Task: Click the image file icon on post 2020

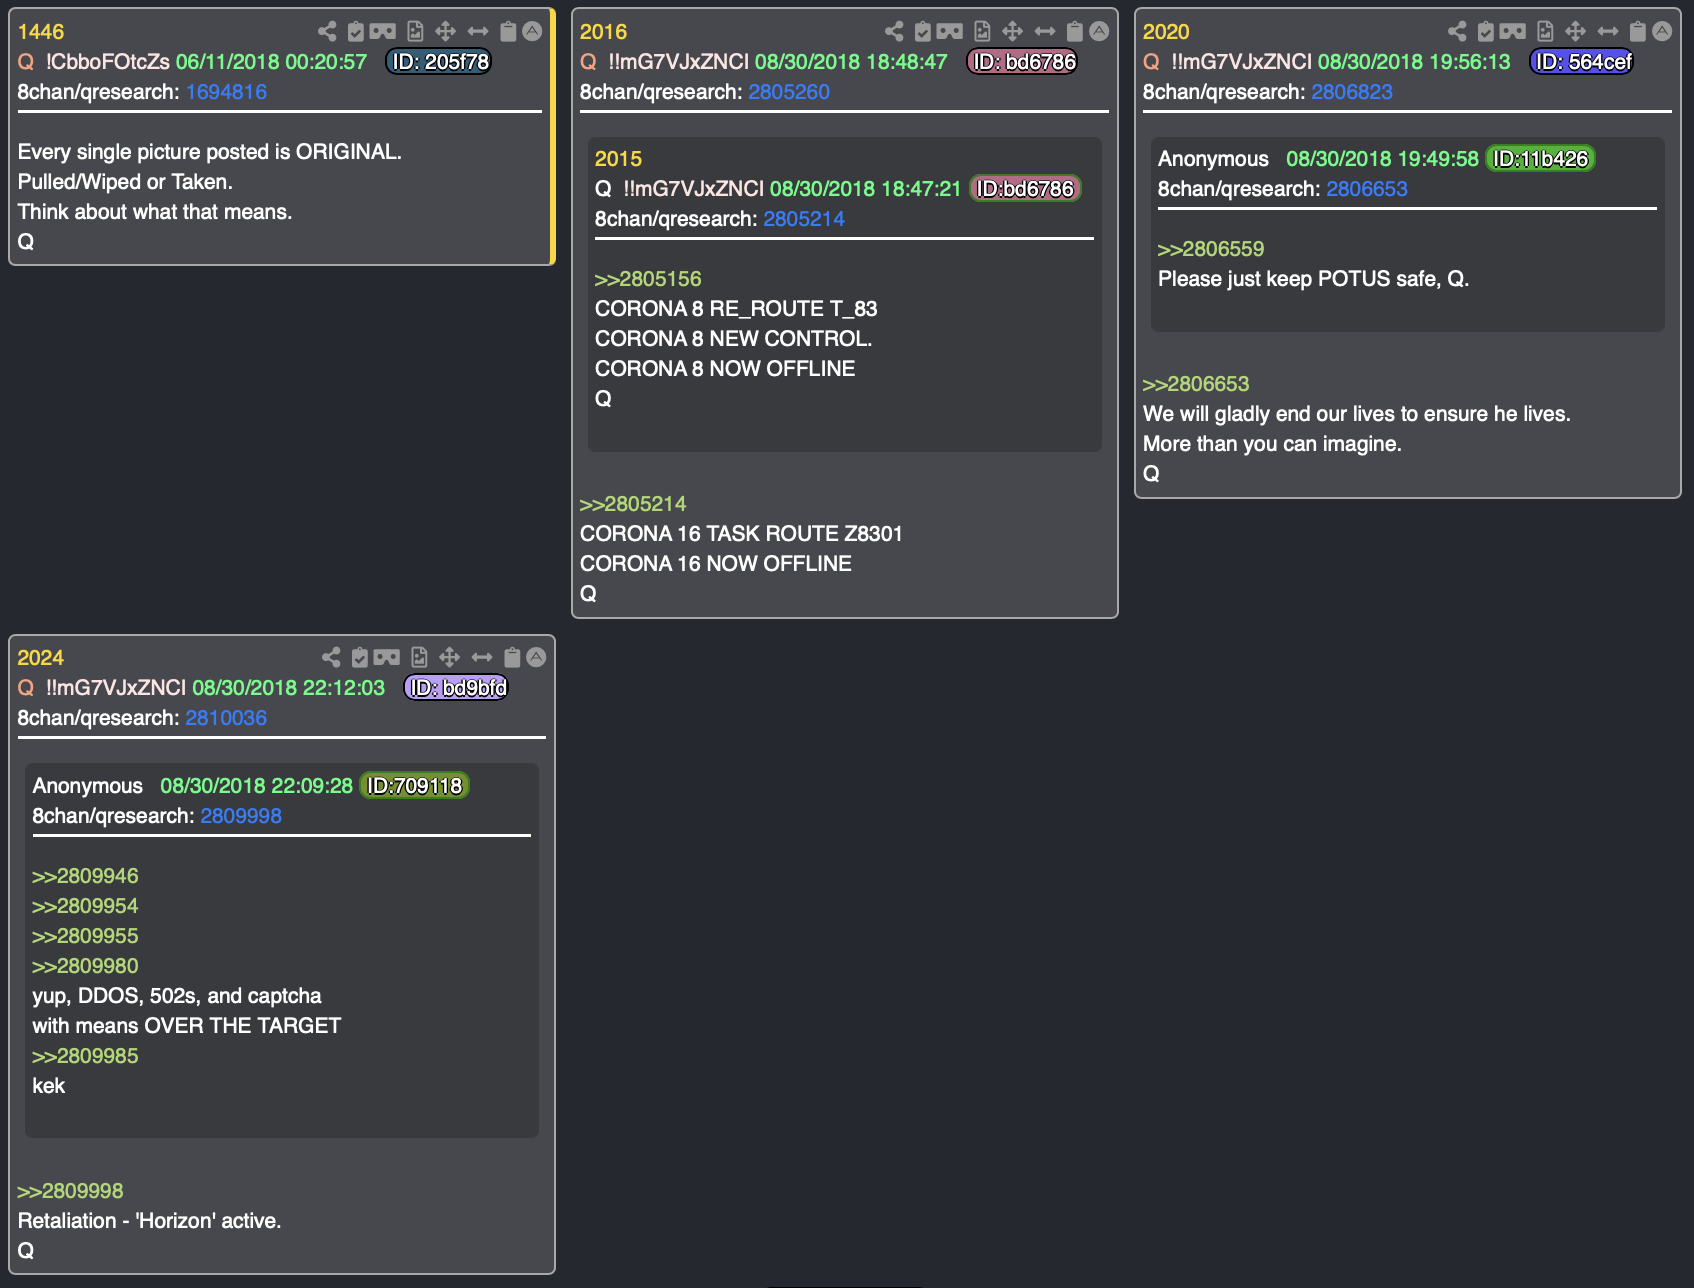Action: click(1545, 31)
